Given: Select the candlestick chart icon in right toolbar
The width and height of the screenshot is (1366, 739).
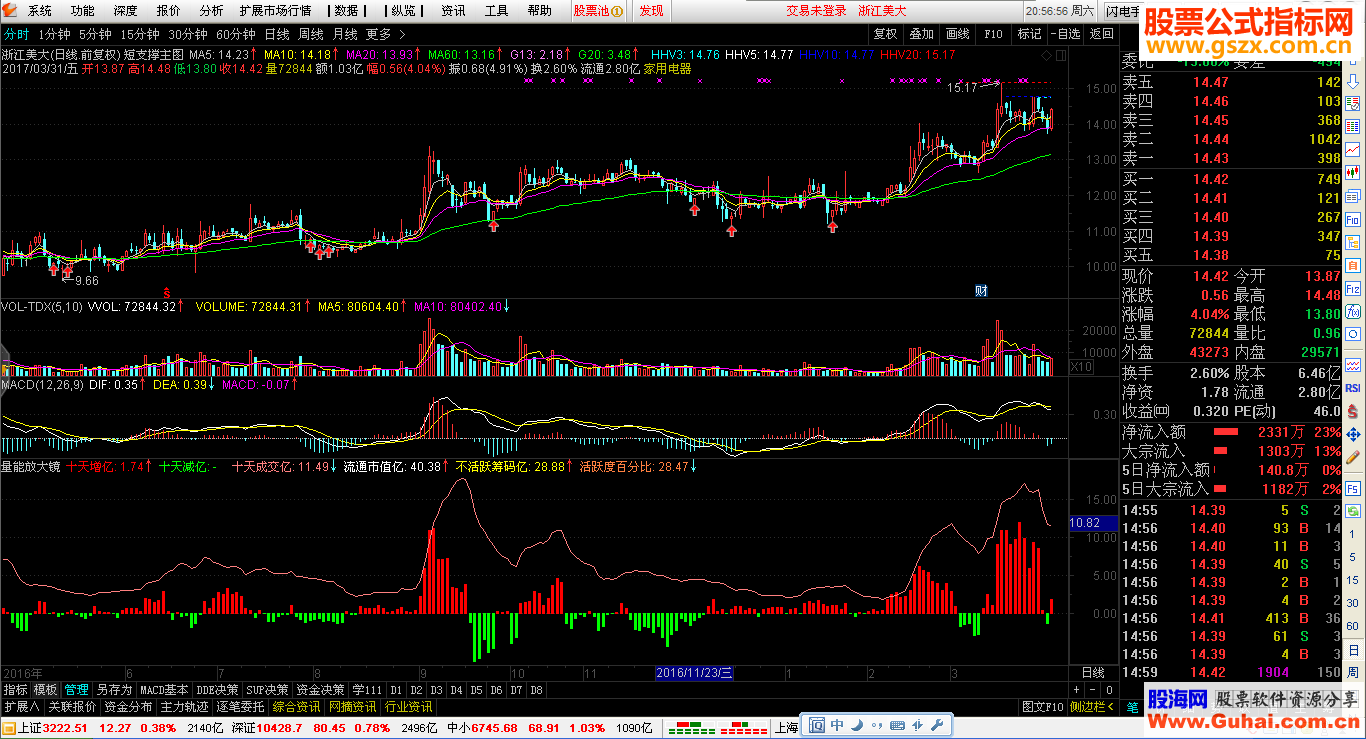Looking at the screenshot, I should pyautogui.click(x=1354, y=172).
